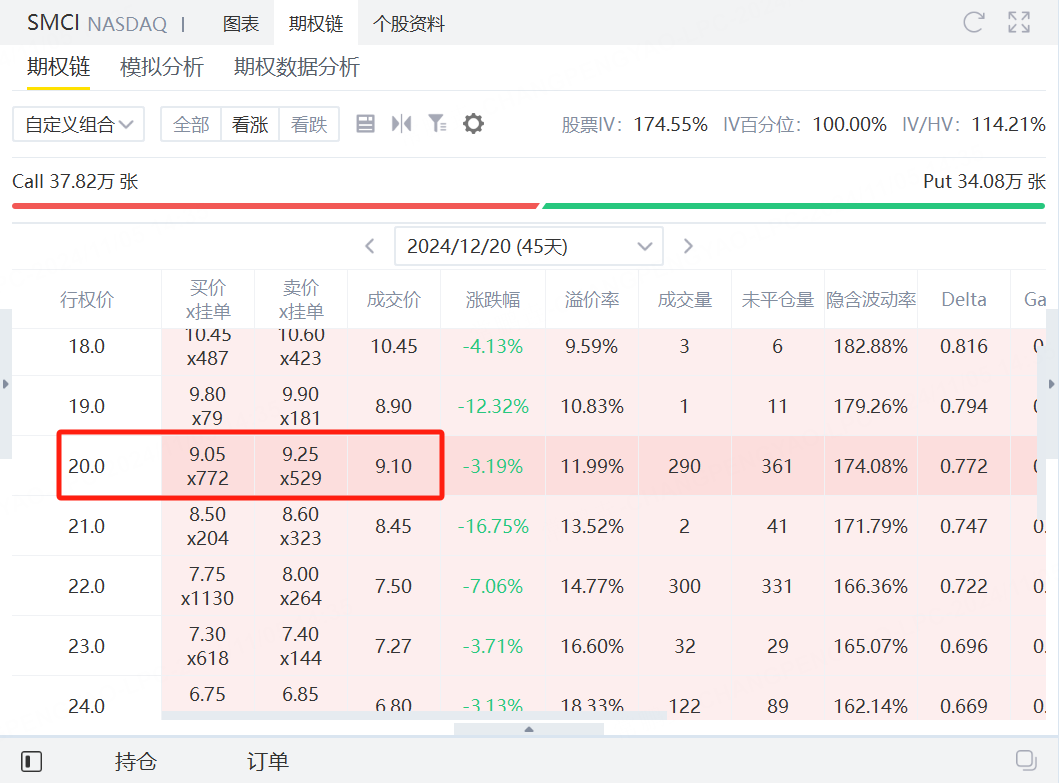Click open interest value 361

778,466
